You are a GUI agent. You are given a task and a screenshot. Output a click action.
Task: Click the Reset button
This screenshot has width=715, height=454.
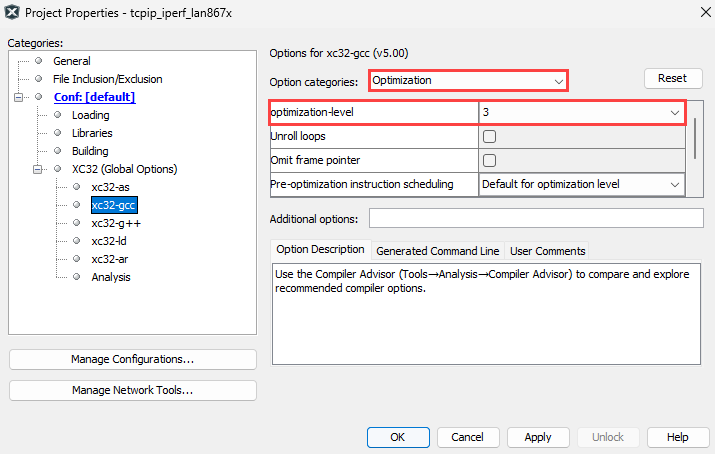tap(672, 79)
